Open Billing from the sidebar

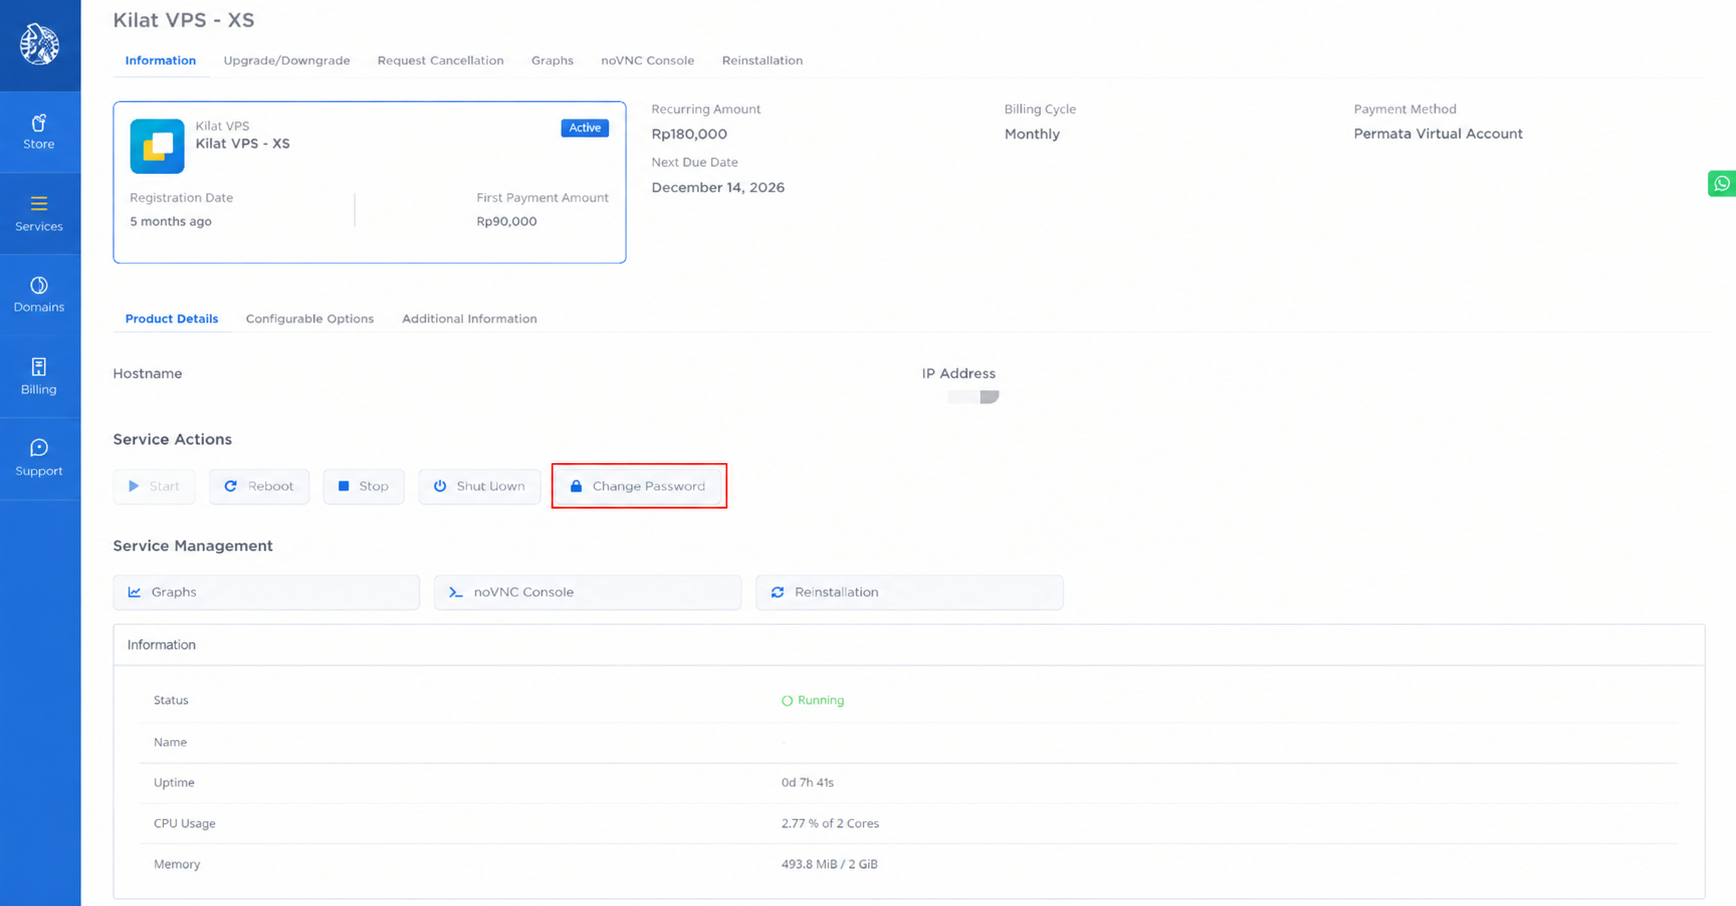tap(39, 377)
